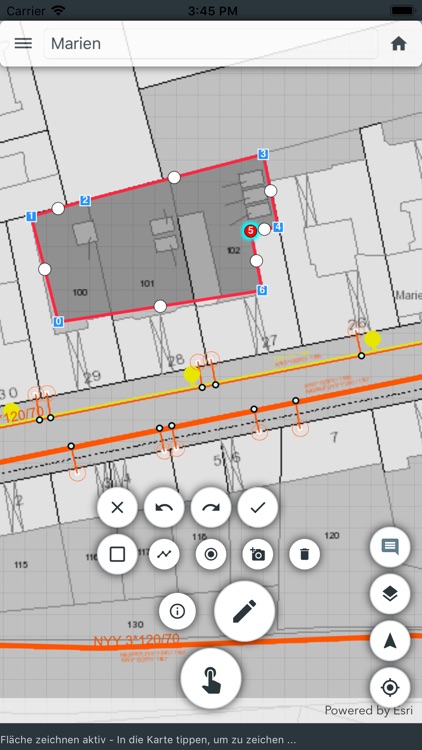Image resolution: width=422 pixels, height=750 pixels.
Task: Tap the navigation arrow button
Action: point(390,640)
